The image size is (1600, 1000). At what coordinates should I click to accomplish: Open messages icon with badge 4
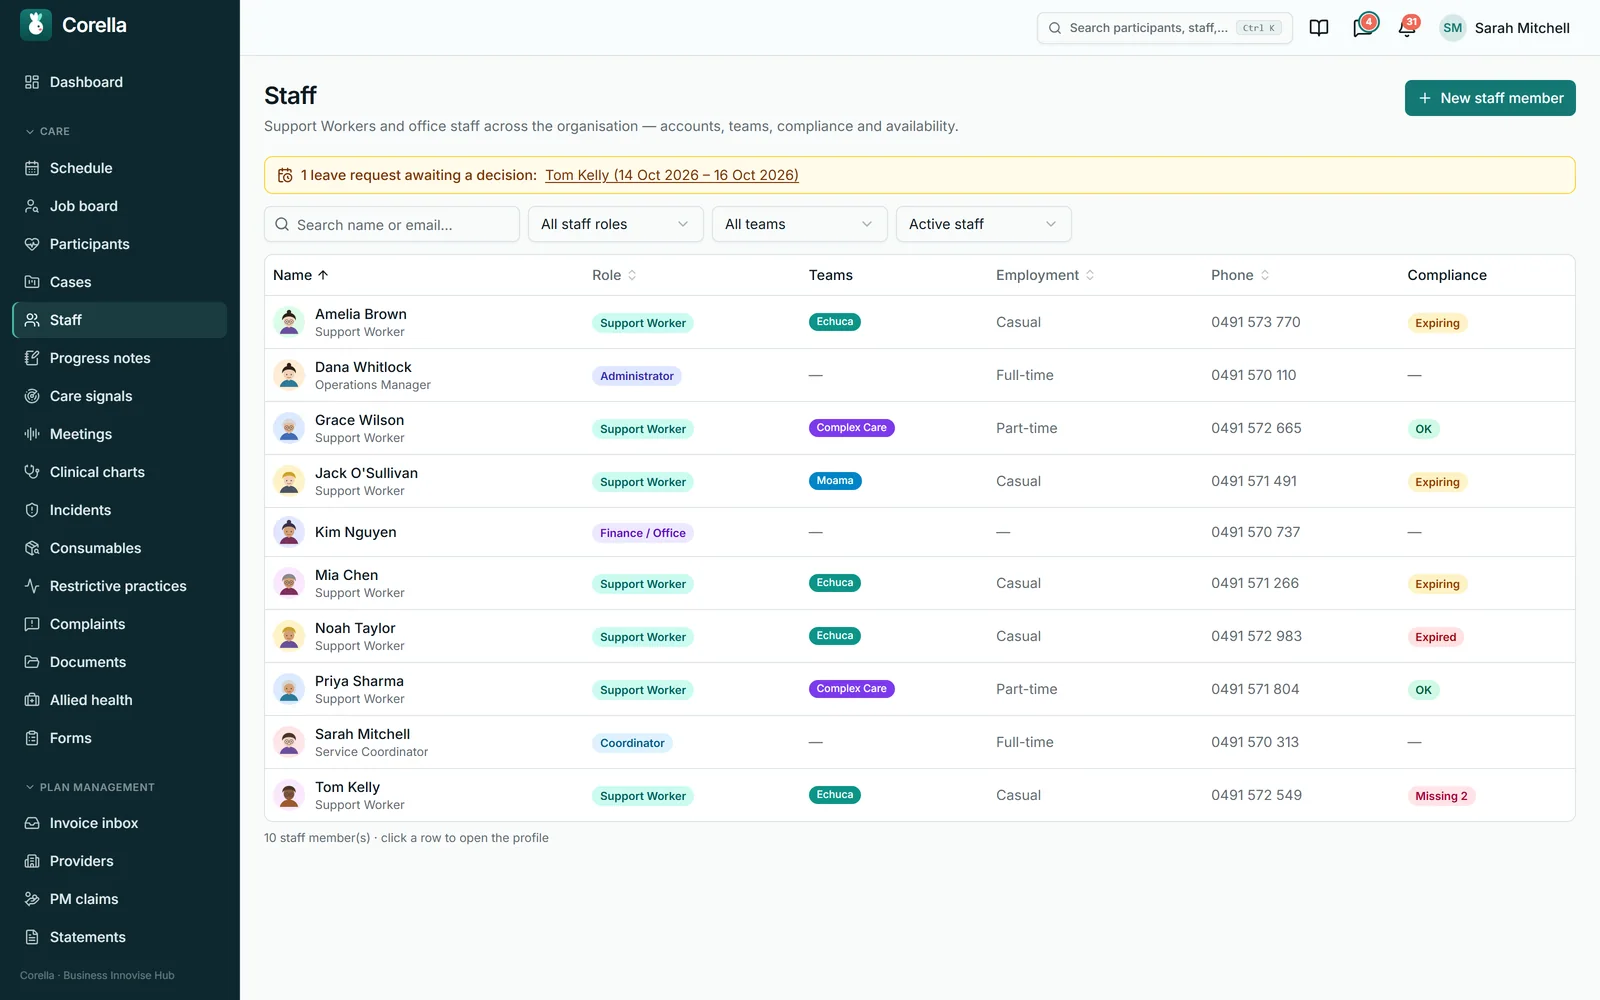point(1363,28)
